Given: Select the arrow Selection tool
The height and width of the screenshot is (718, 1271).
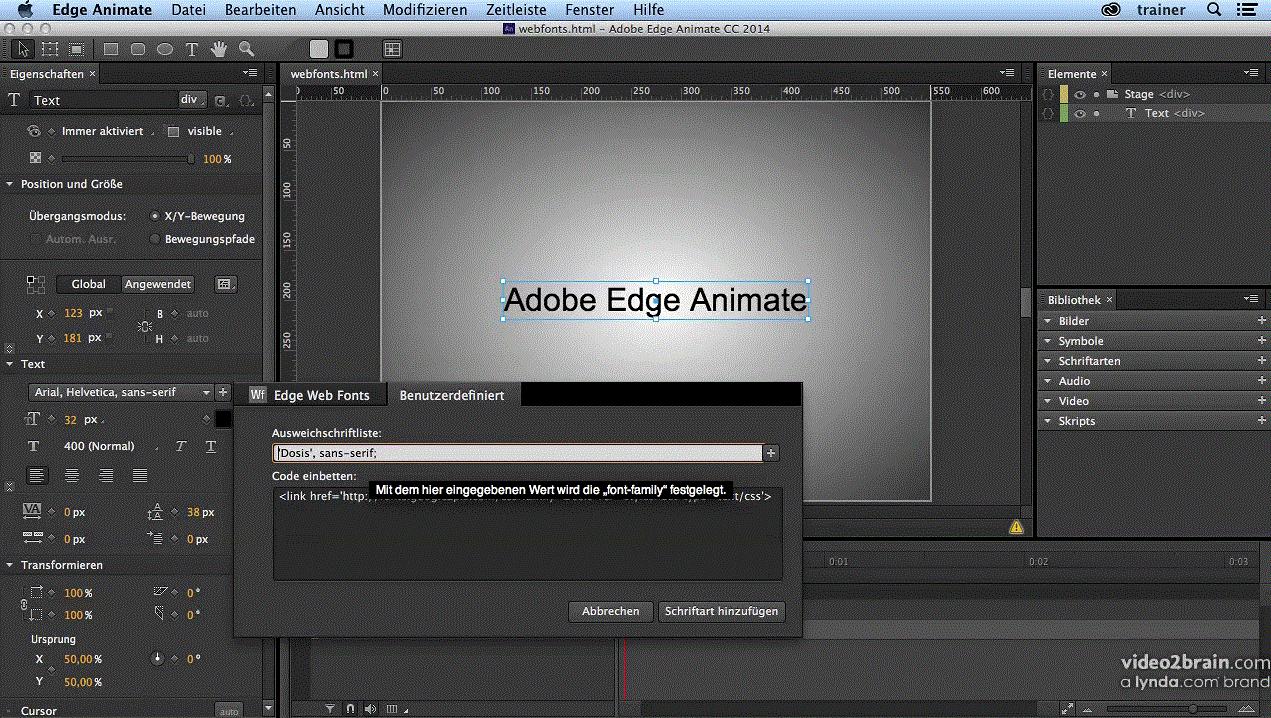Looking at the screenshot, I should (x=24, y=48).
